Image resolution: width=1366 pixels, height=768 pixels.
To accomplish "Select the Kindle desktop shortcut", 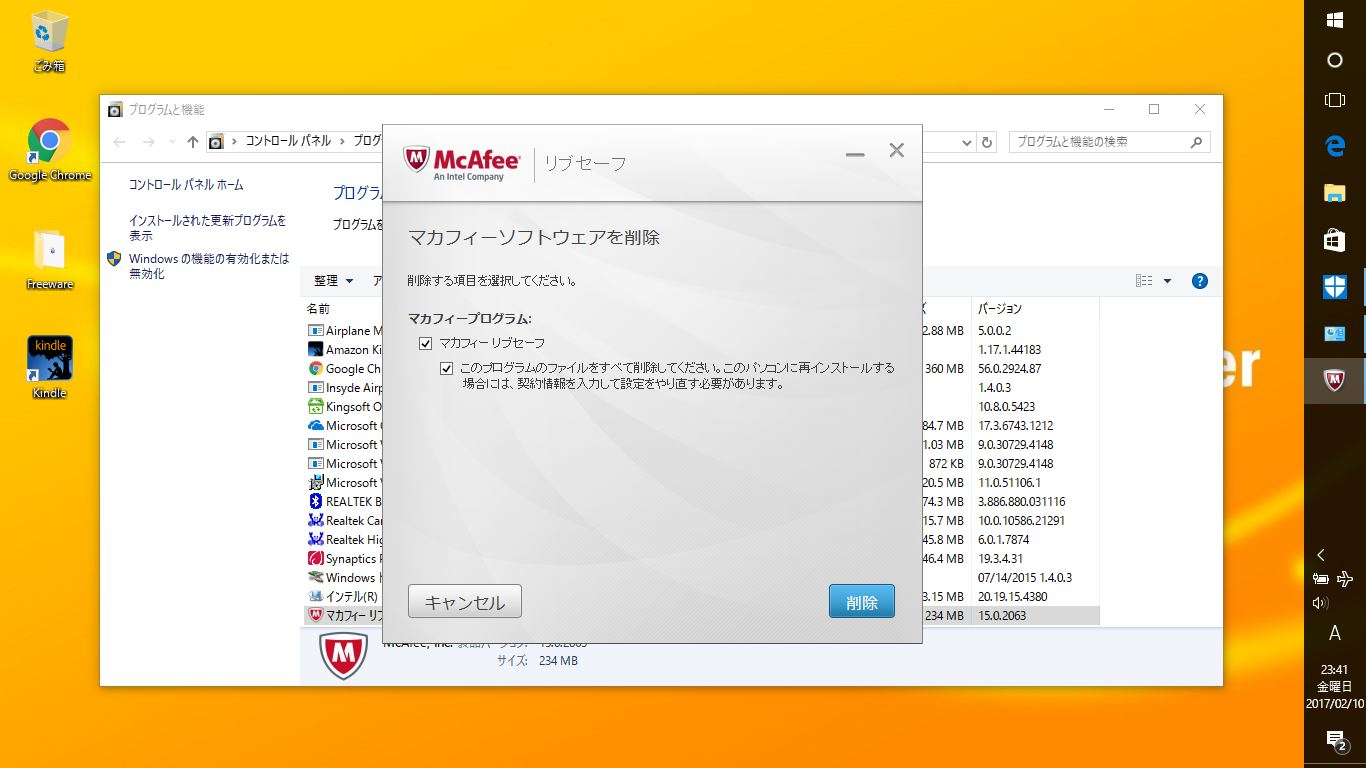I will click(x=49, y=367).
